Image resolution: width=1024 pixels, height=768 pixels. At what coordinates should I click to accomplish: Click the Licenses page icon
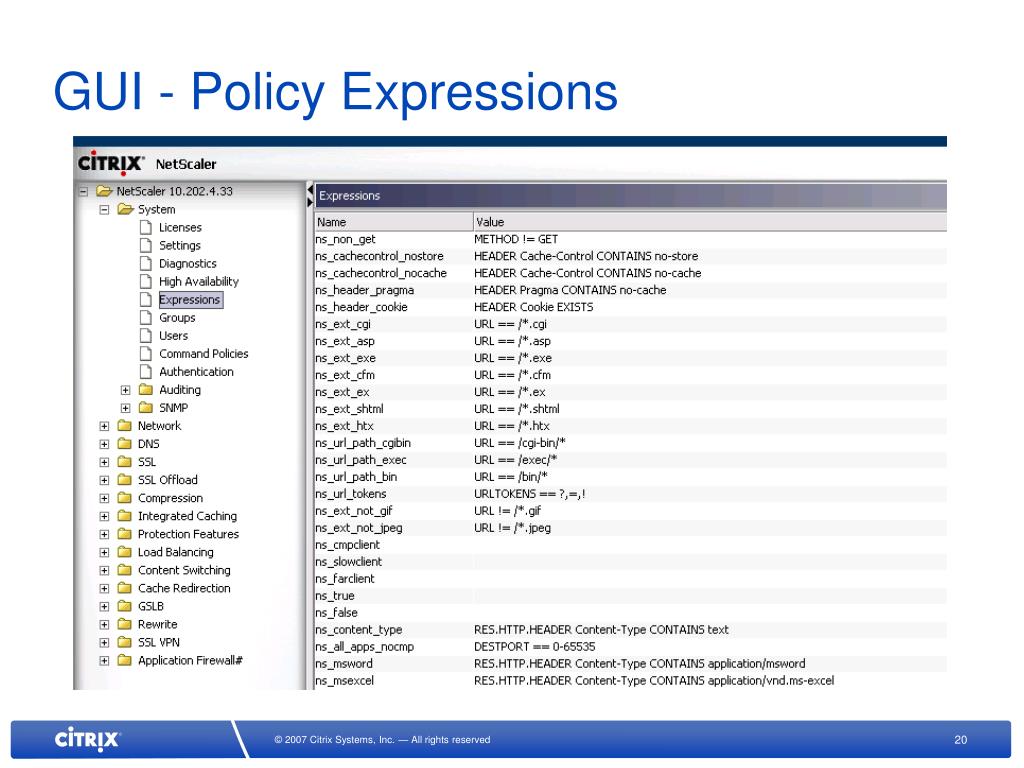[x=146, y=227]
